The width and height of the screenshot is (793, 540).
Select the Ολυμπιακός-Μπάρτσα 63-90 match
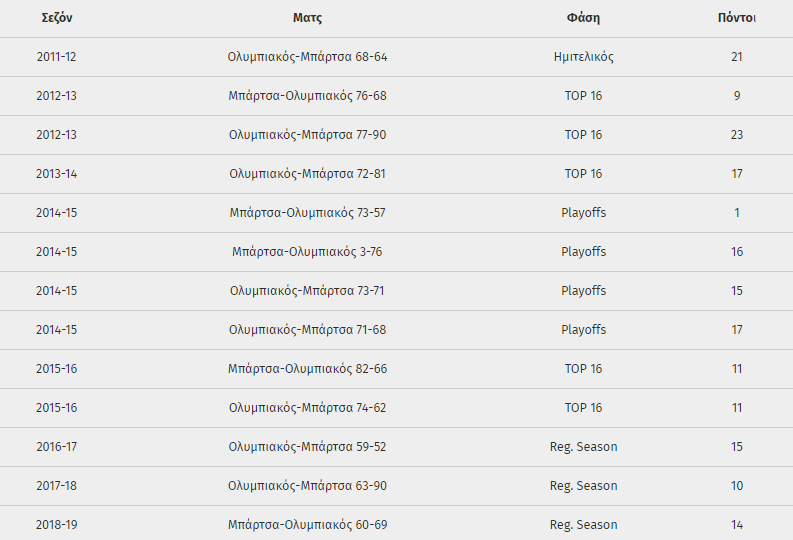click(307, 486)
